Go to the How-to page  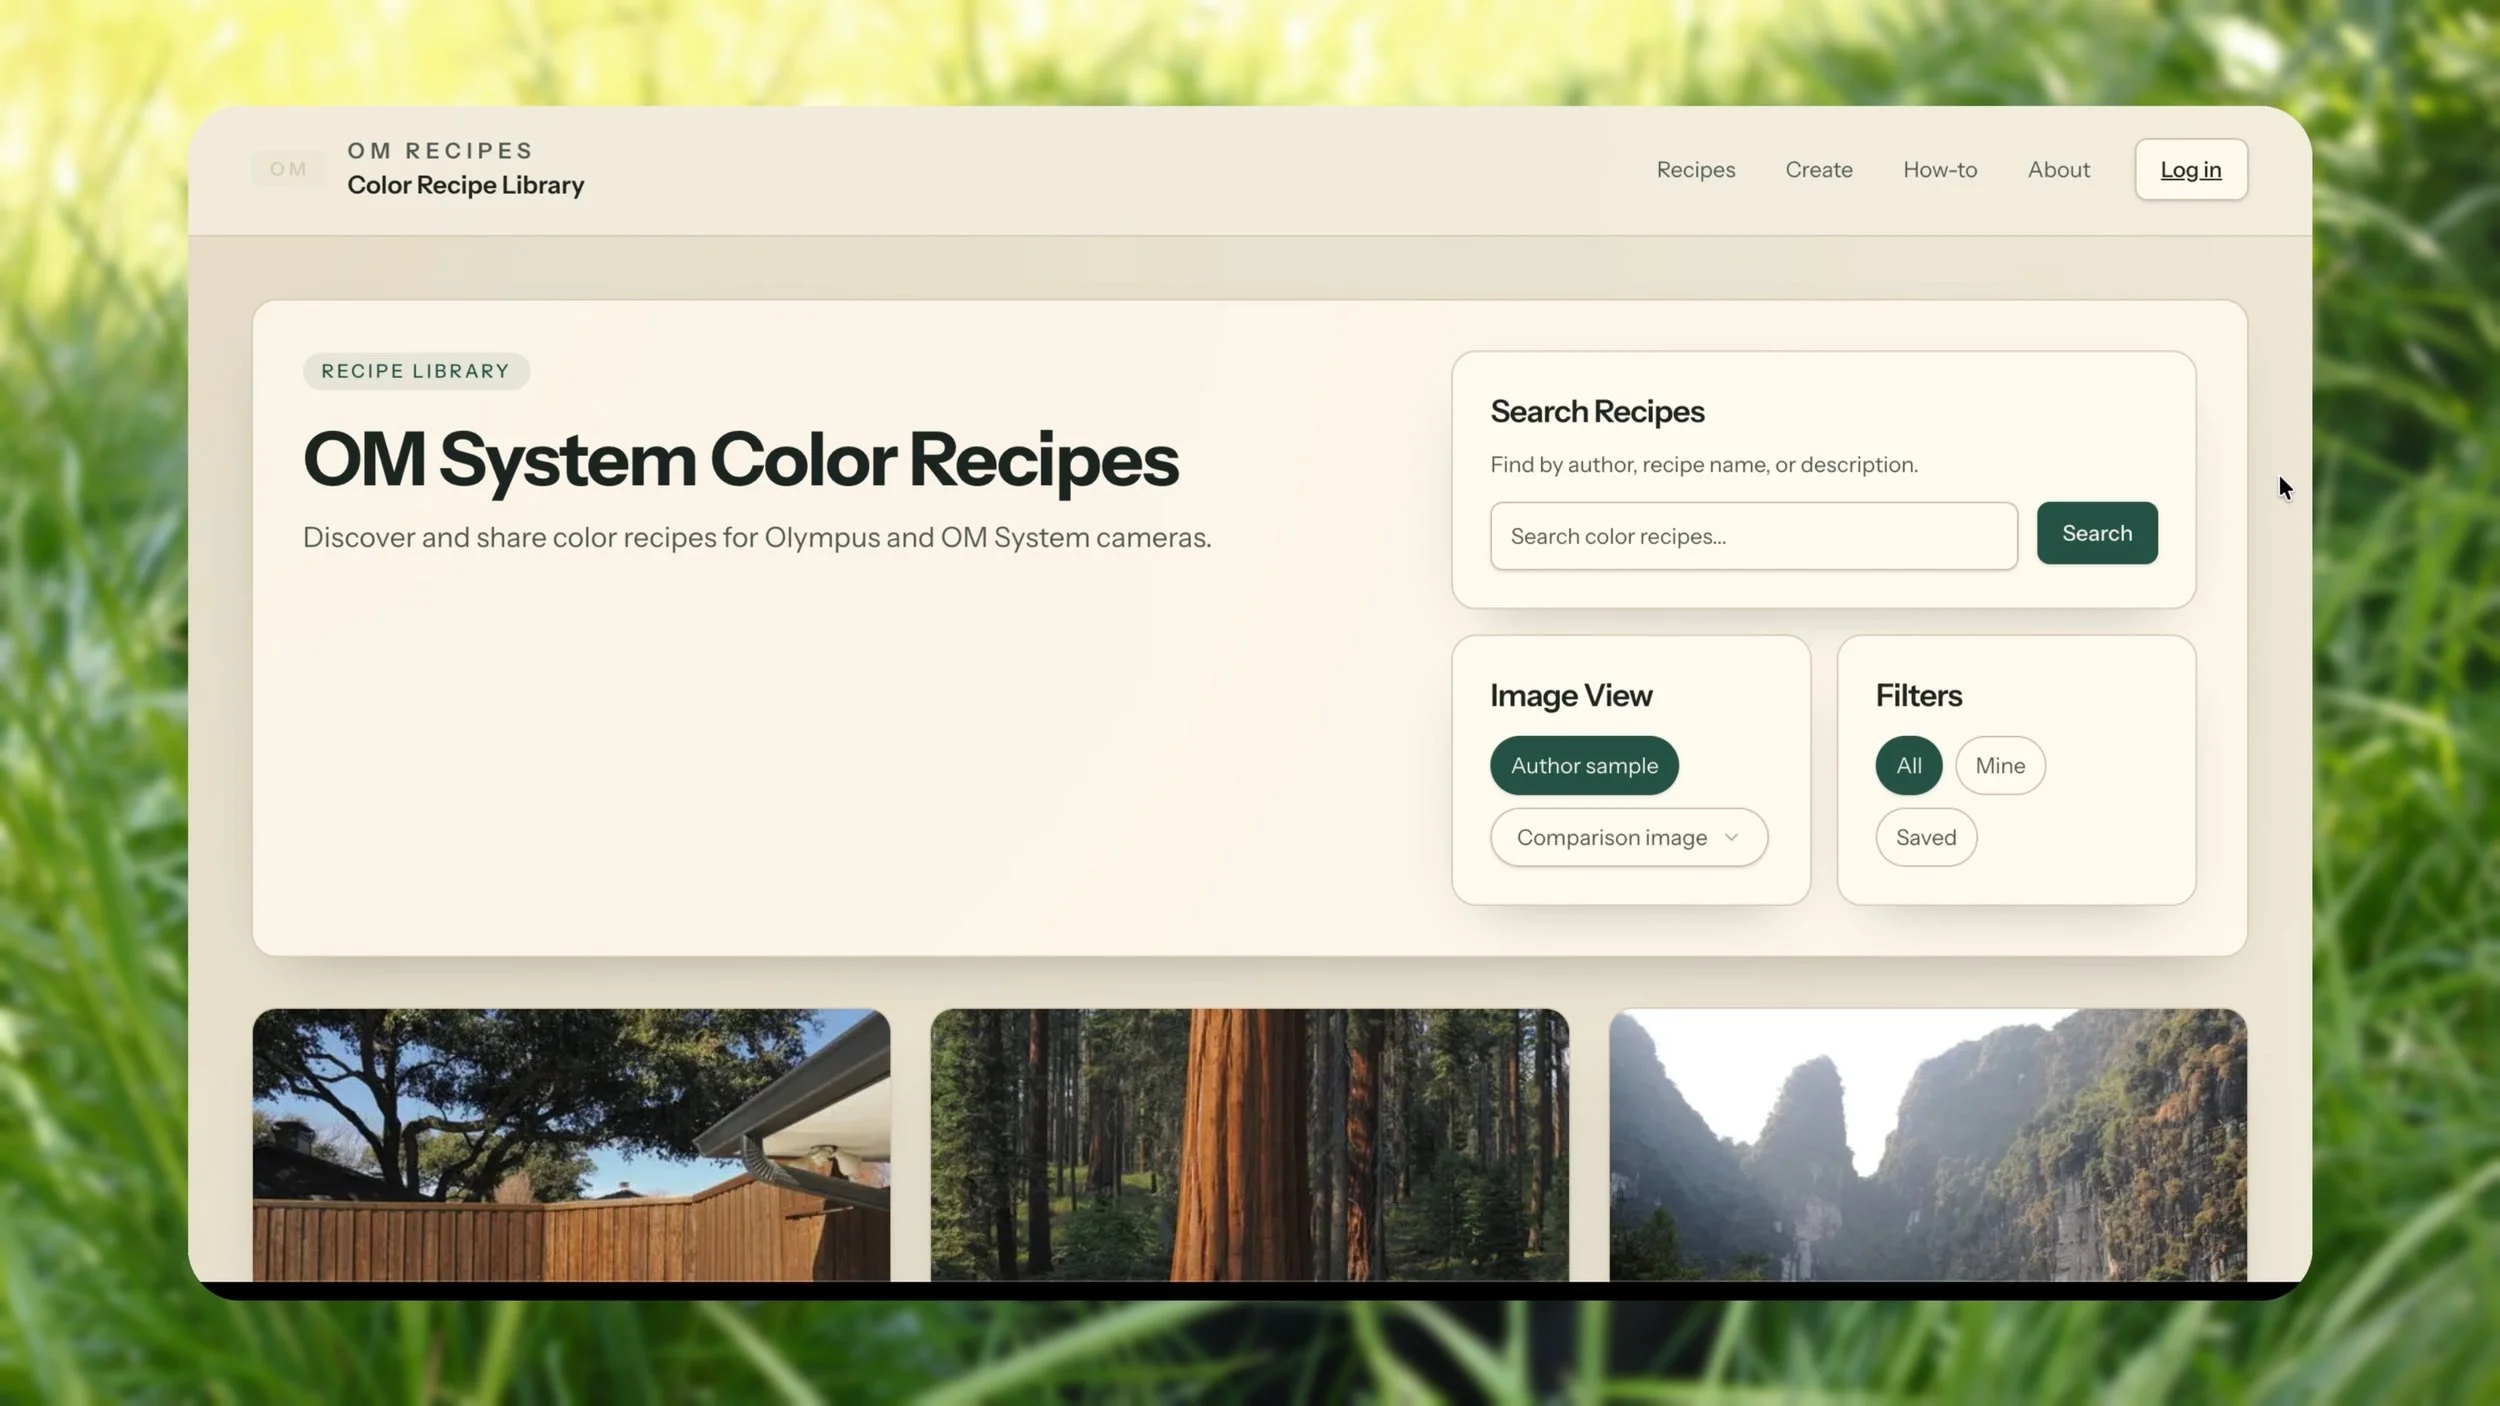(1939, 170)
